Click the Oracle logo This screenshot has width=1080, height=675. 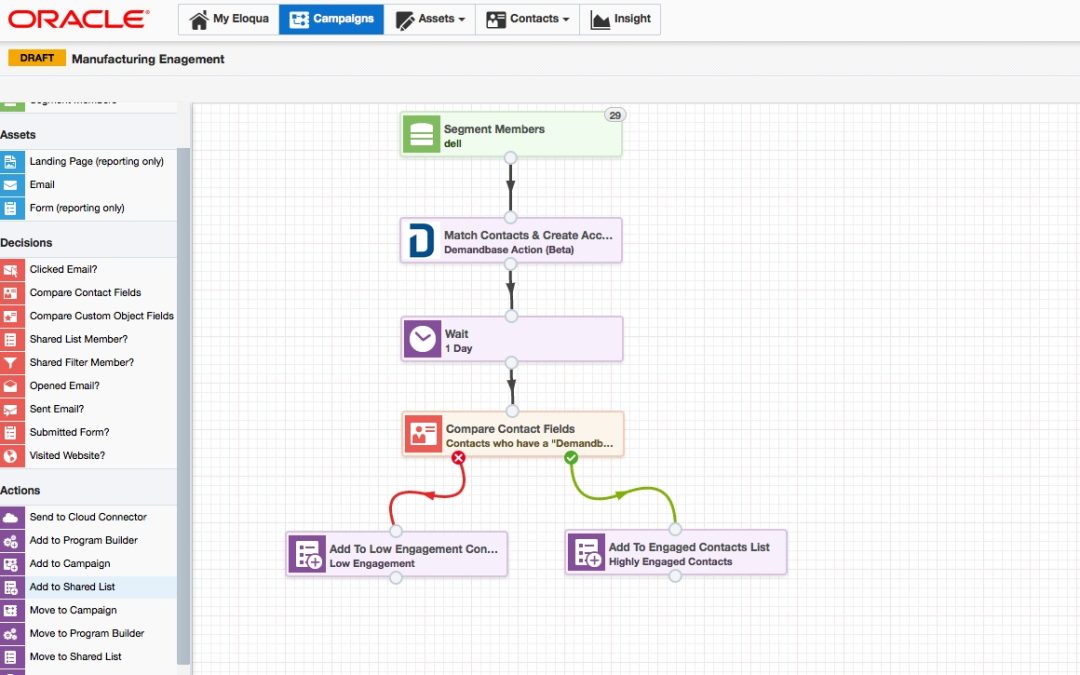point(79,19)
